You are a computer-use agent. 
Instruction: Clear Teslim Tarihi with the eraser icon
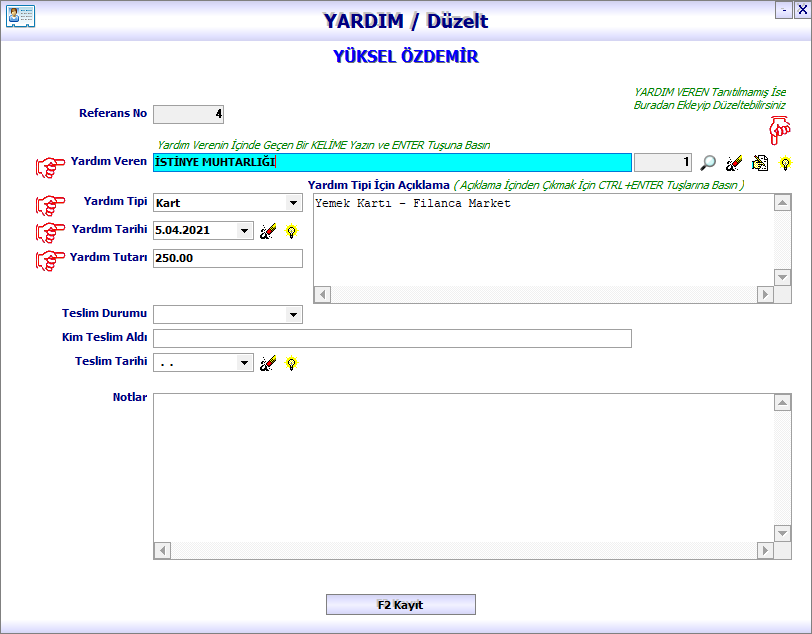coord(267,363)
